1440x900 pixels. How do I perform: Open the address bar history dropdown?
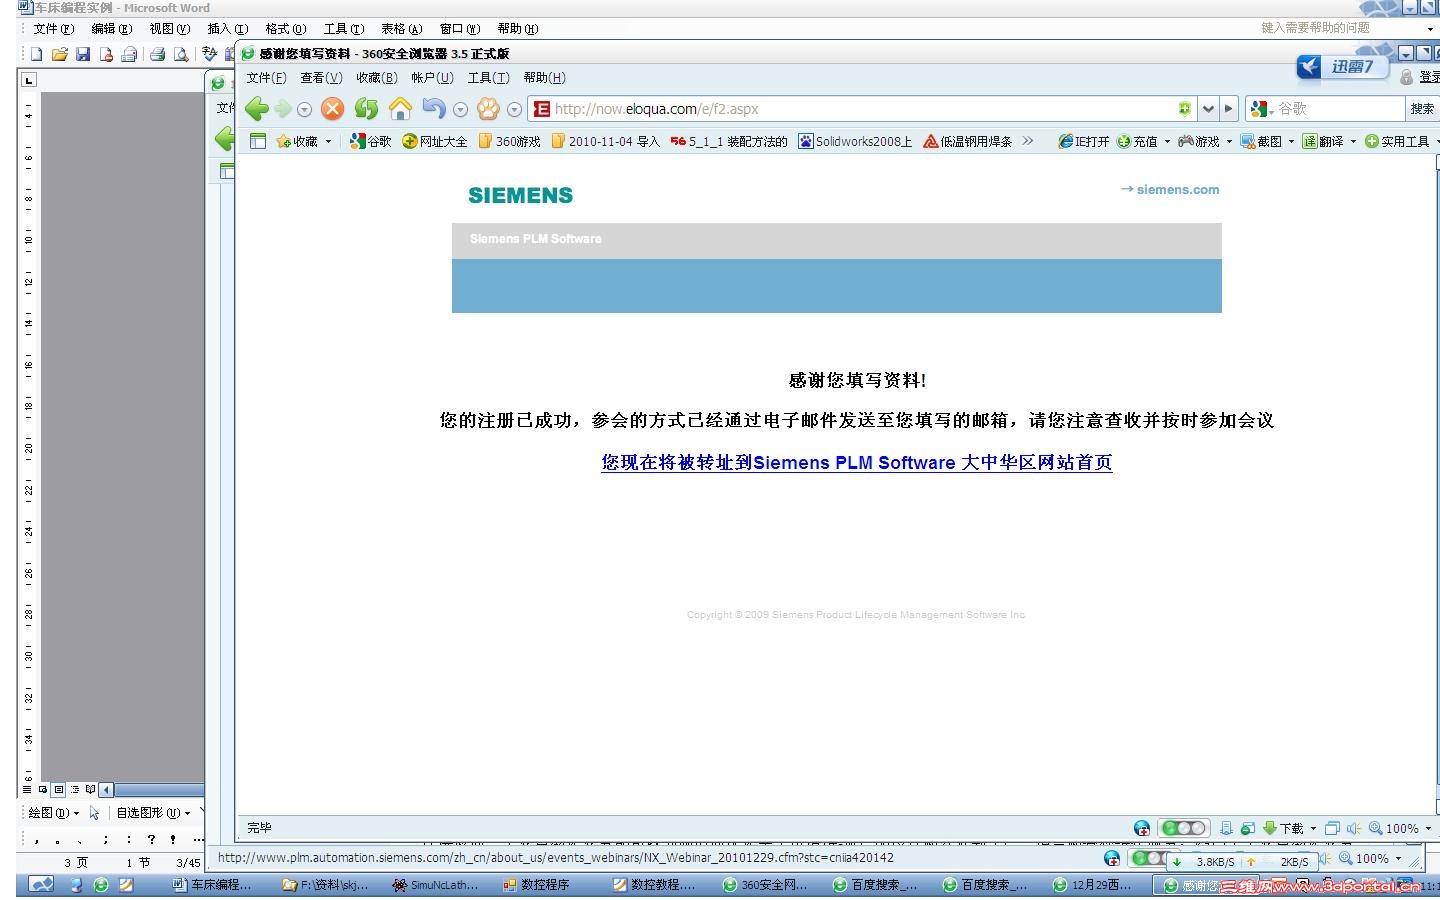[1208, 109]
